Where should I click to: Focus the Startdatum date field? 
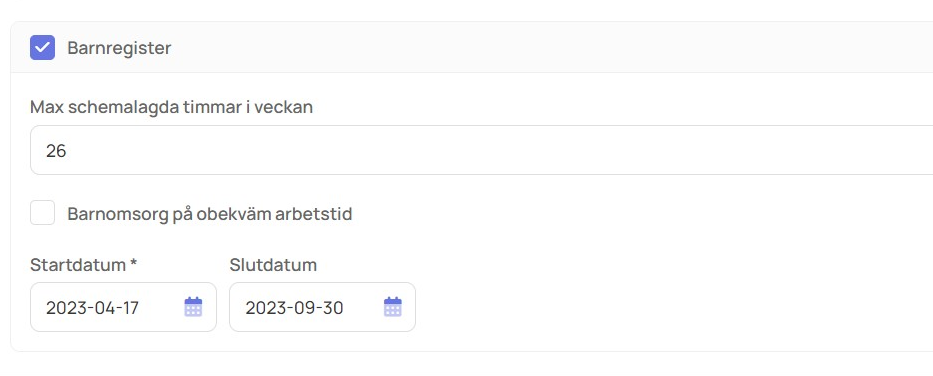(123, 307)
